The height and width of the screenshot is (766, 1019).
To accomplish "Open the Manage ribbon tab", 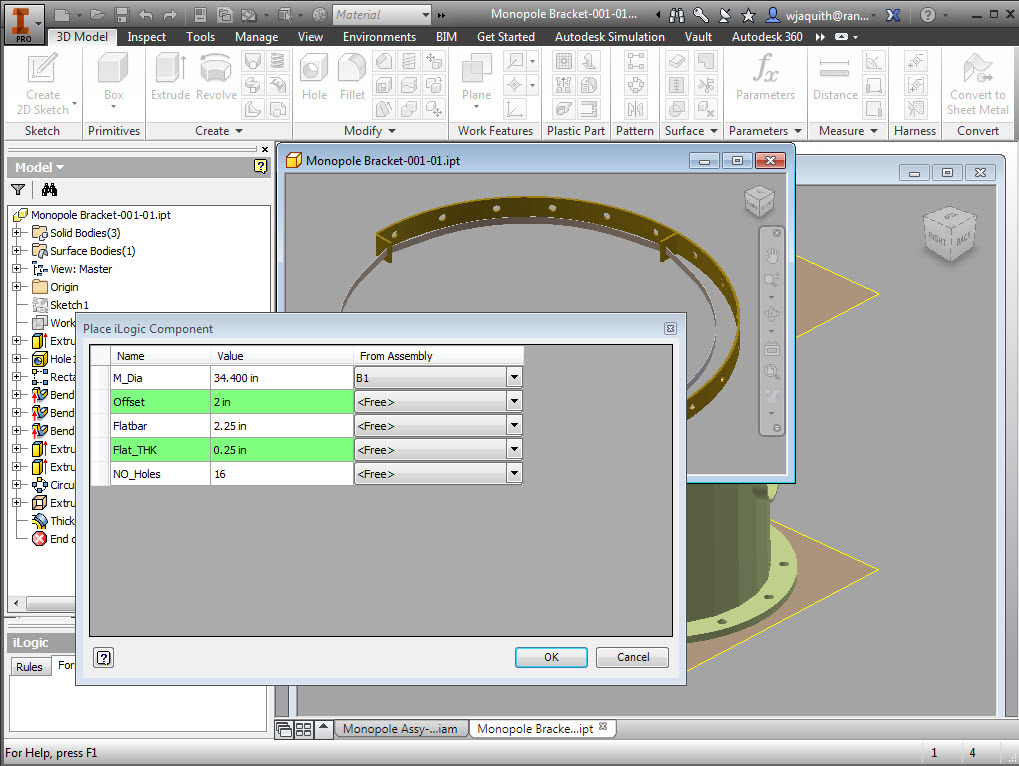I will coord(256,37).
